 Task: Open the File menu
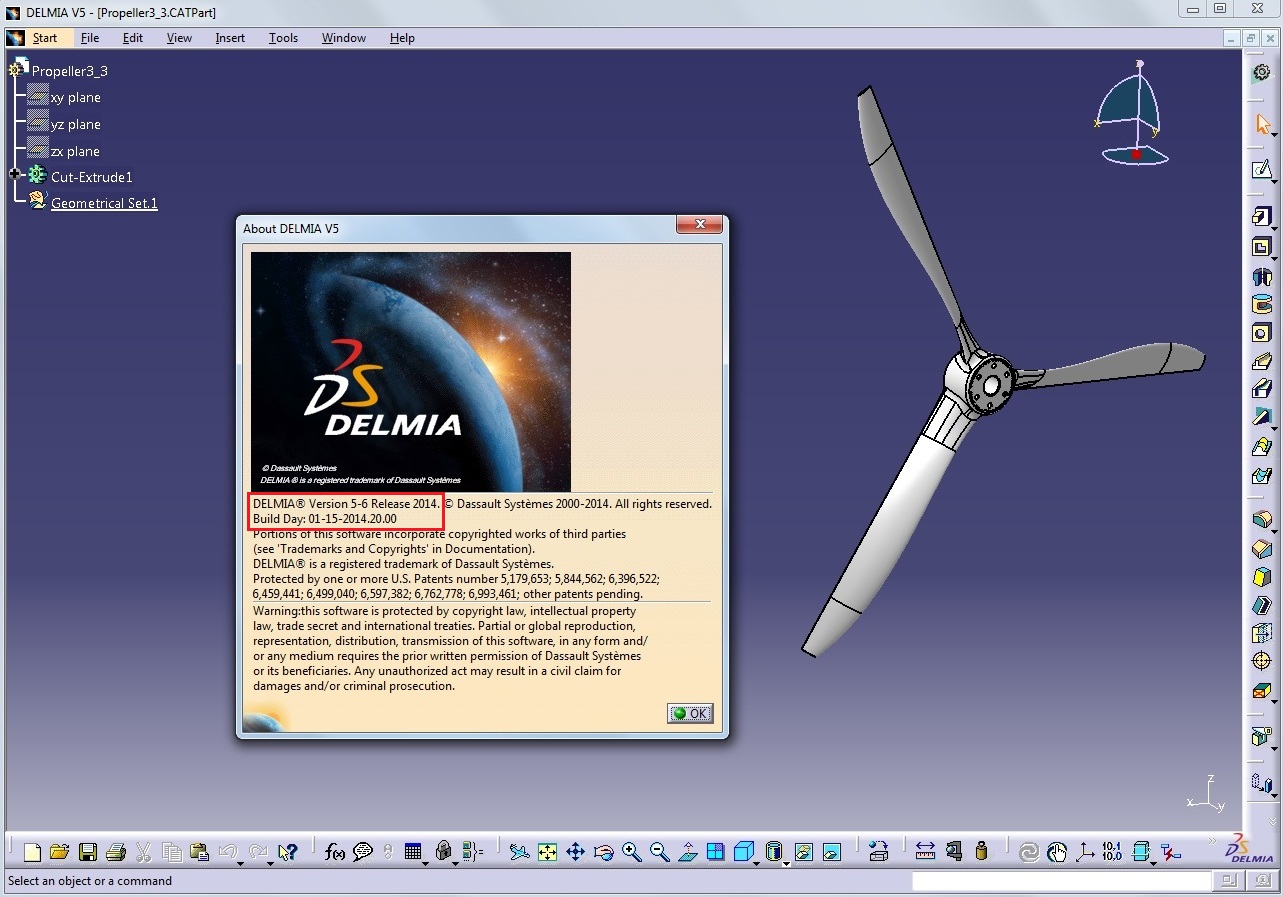(90, 38)
